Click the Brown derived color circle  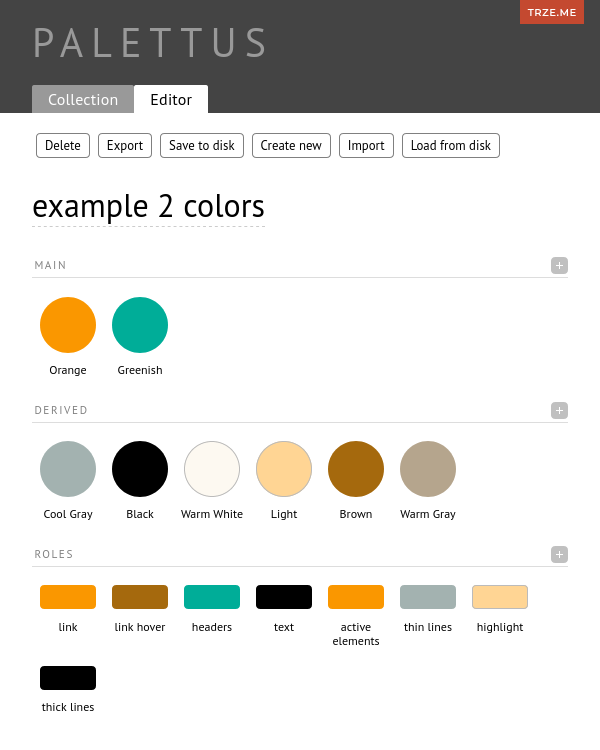pyautogui.click(x=356, y=469)
